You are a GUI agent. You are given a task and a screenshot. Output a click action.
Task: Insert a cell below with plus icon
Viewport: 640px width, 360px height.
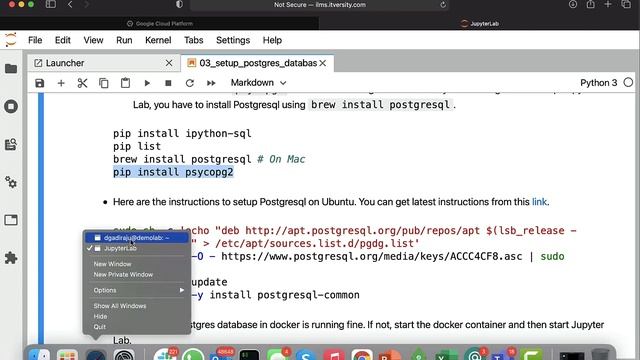(61, 83)
